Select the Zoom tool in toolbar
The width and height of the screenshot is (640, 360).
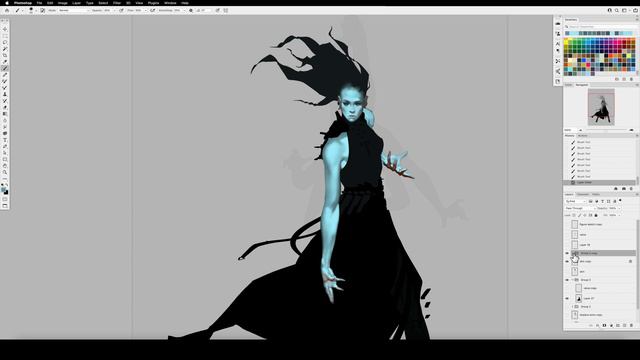(x=5, y=172)
